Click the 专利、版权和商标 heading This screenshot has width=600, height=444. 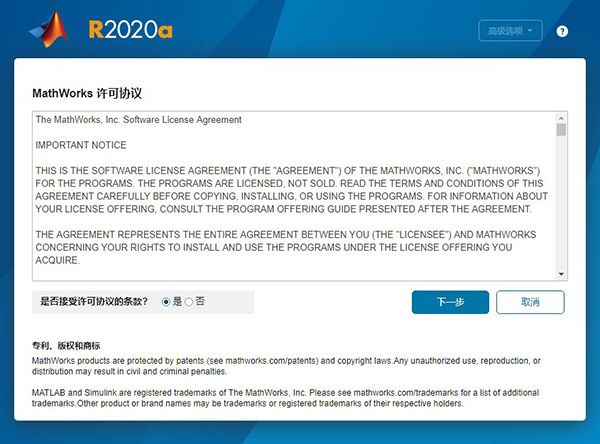[66, 346]
